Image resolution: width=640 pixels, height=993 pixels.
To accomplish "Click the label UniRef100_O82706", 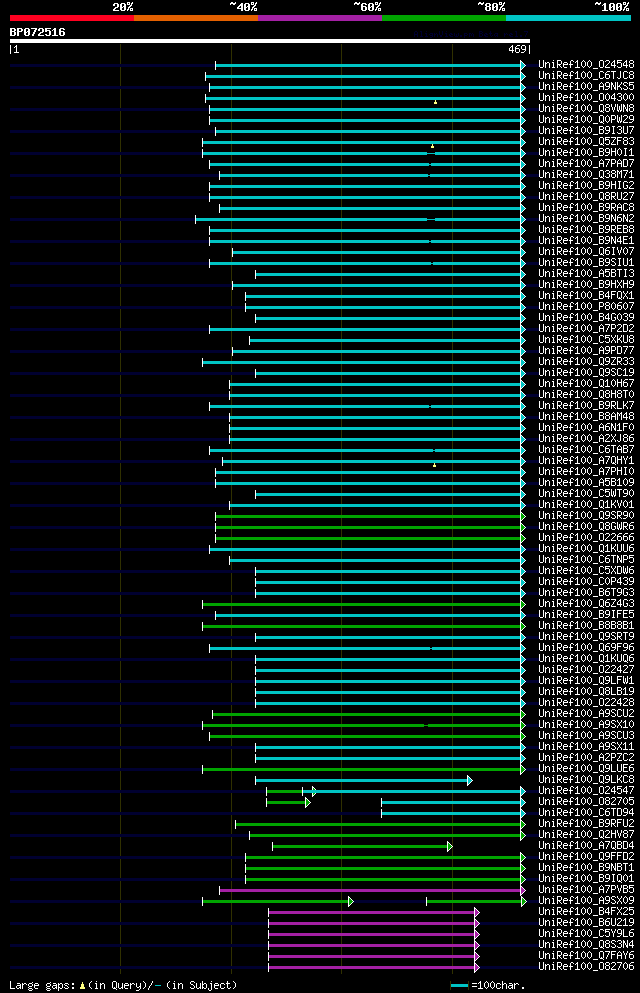I will pos(586,967).
